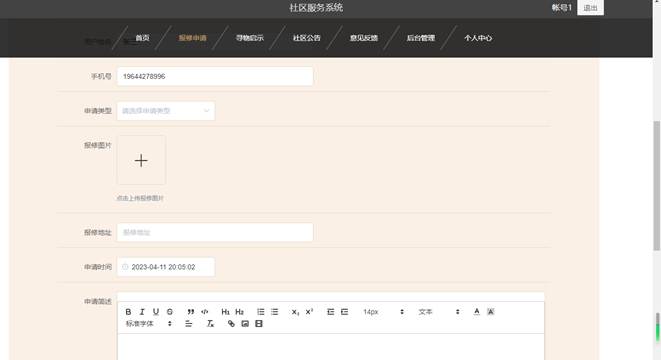This screenshot has height=360, width=661.
Task: Focus the 手机号 phone number field
Action: click(215, 76)
